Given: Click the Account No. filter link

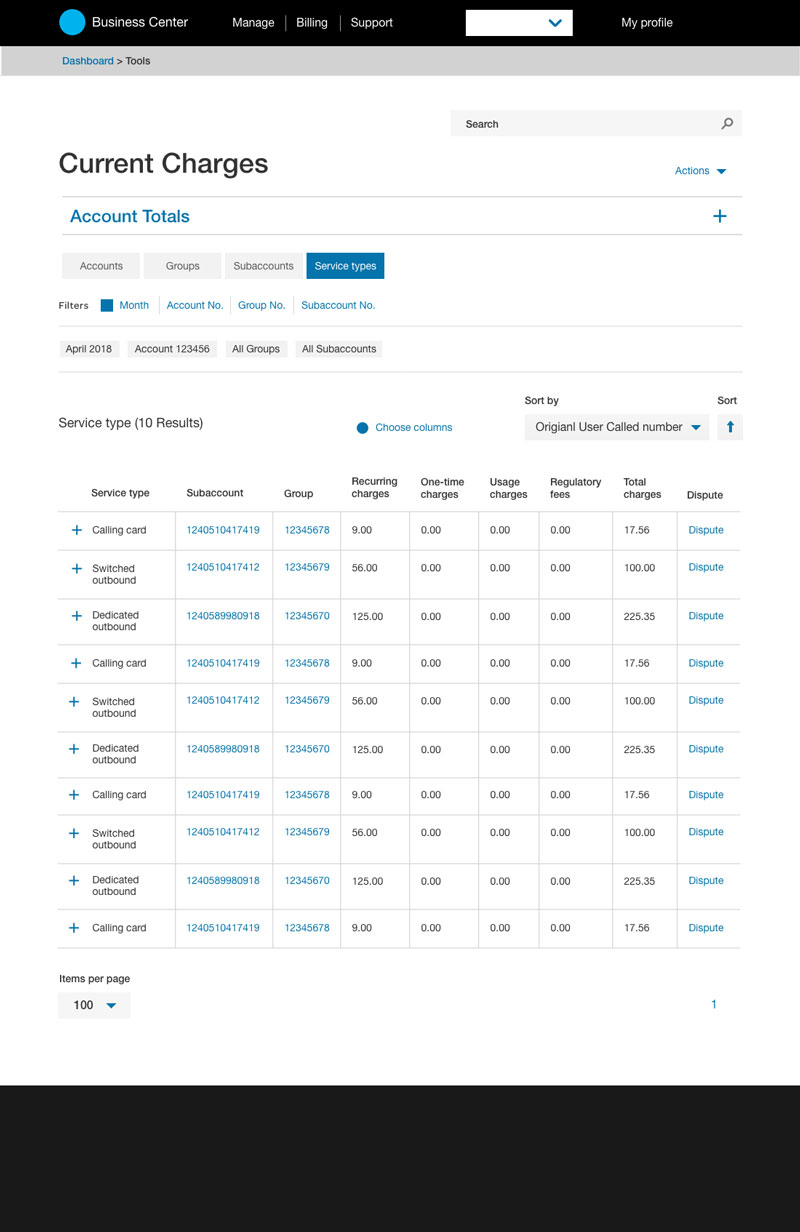Looking at the screenshot, I should pos(195,306).
